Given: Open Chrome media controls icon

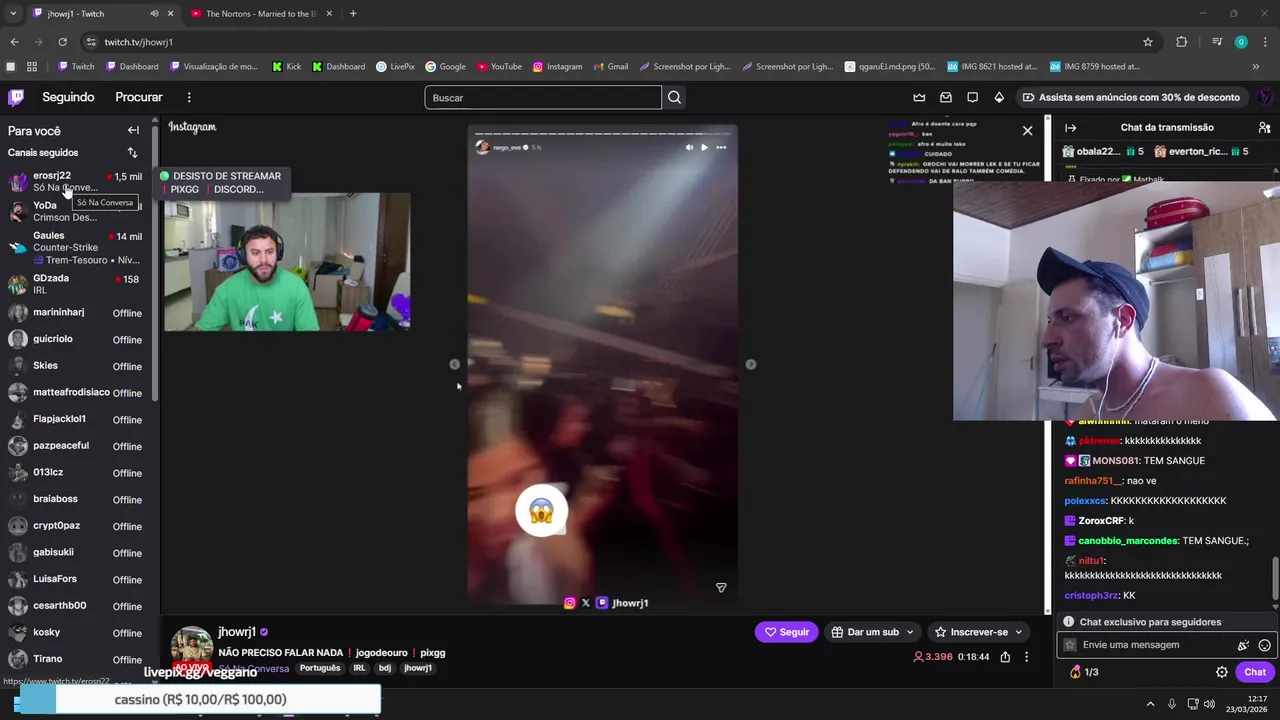Looking at the screenshot, I should pos(1216,42).
